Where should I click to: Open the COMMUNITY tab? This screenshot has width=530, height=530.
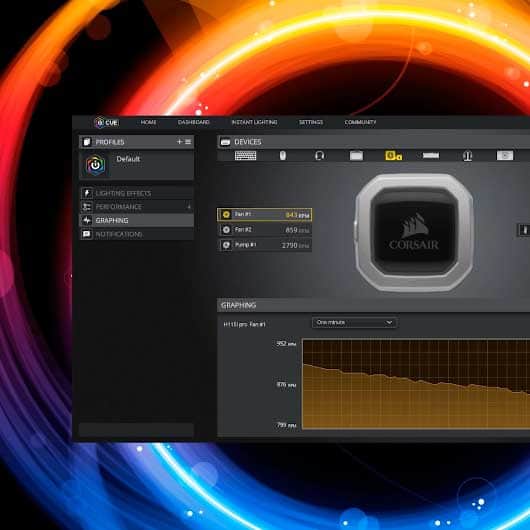[x=360, y=122]
